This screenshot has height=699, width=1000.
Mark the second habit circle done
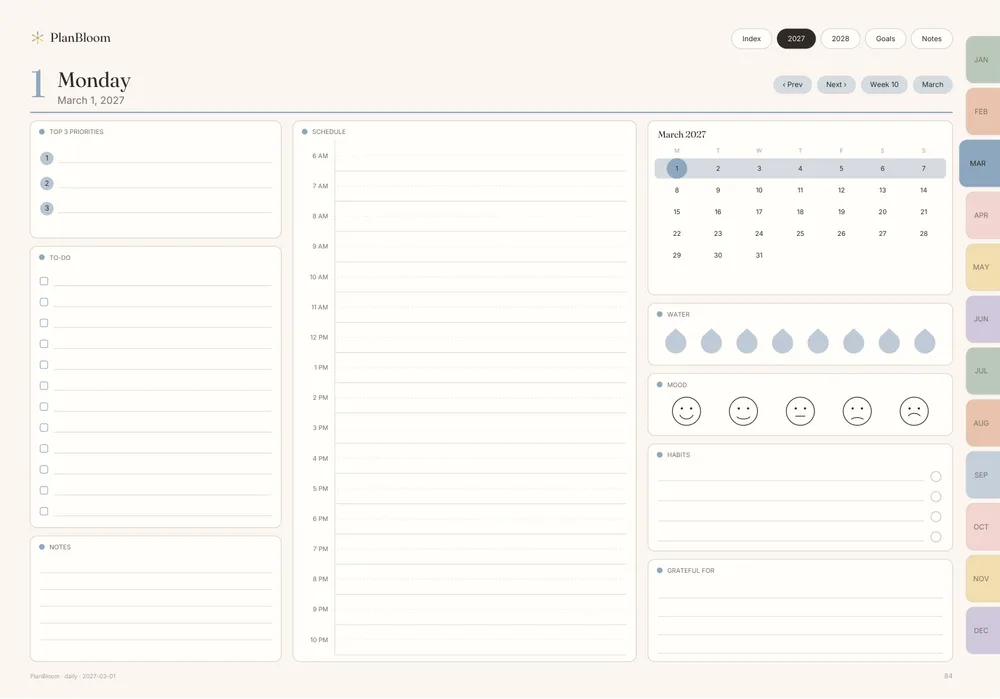936,497
